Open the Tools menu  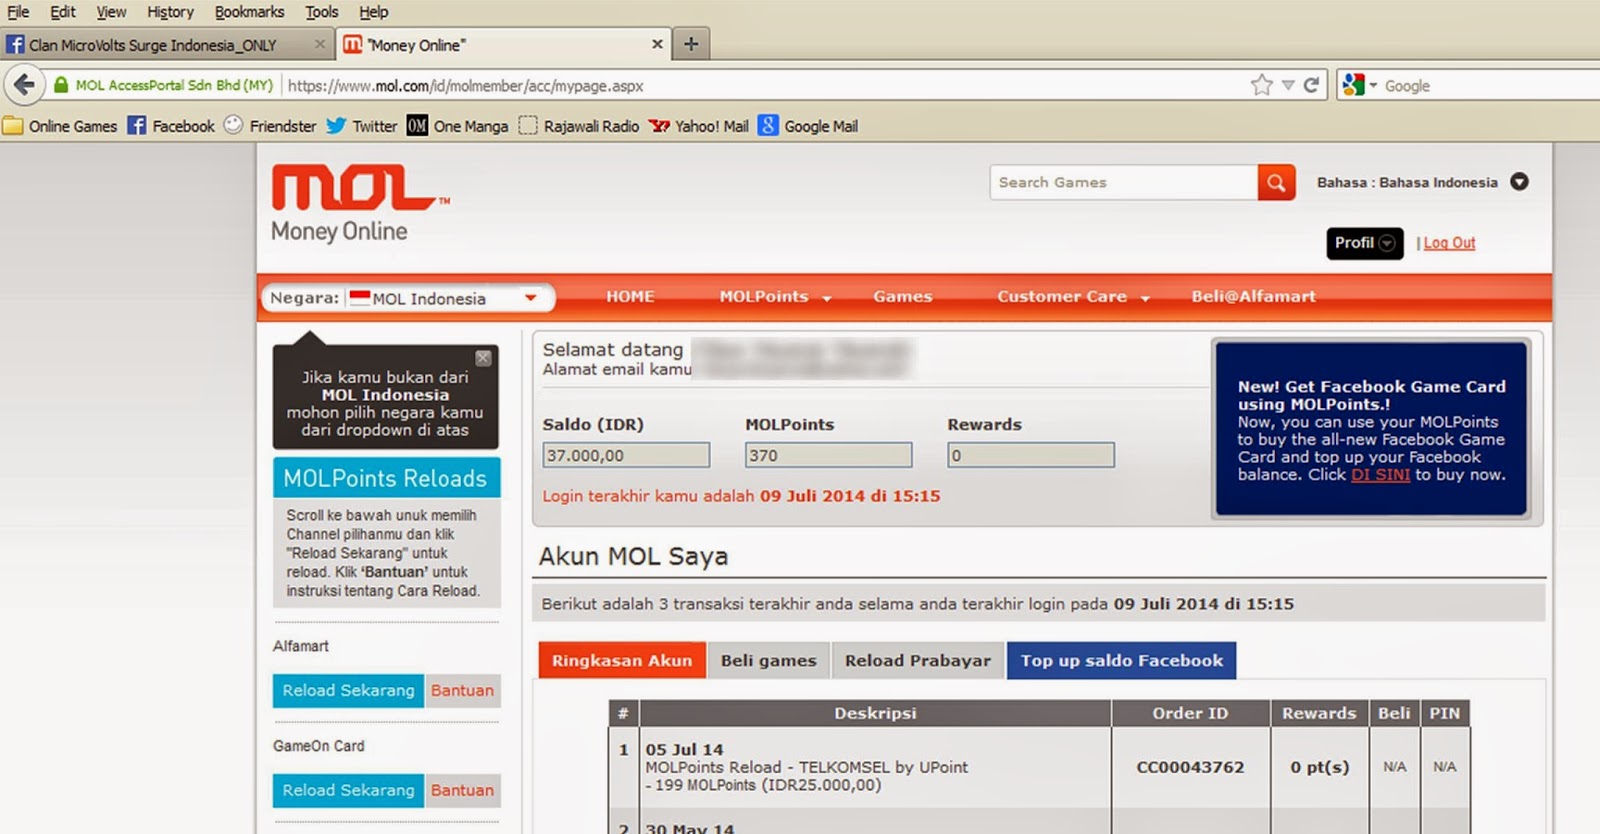(x=322, y=12)
